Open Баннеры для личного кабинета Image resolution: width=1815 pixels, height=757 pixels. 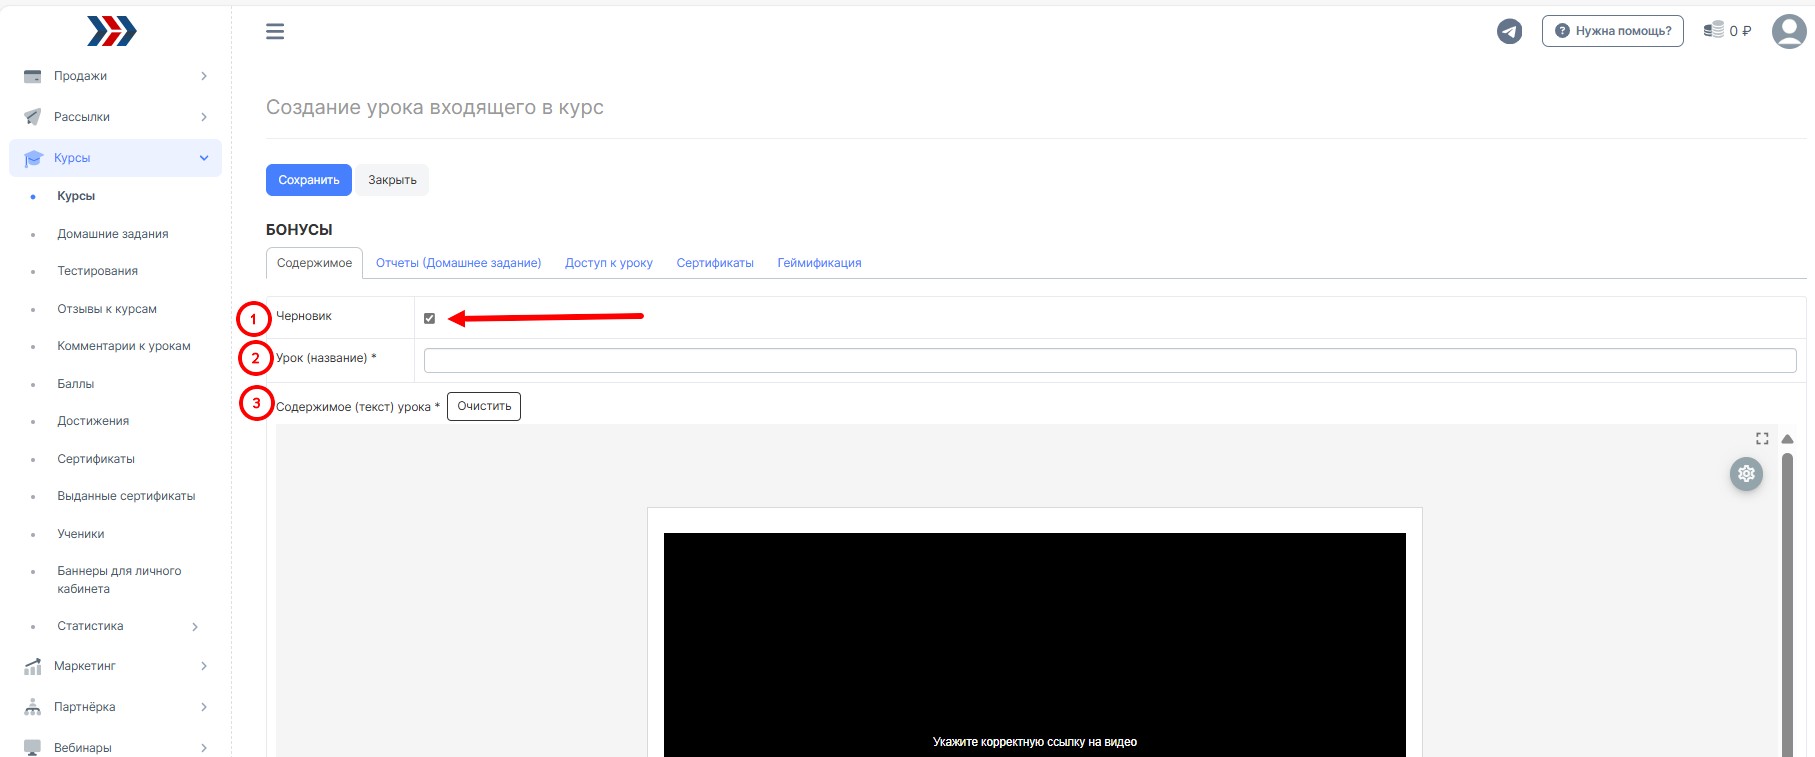click(119, 580)
